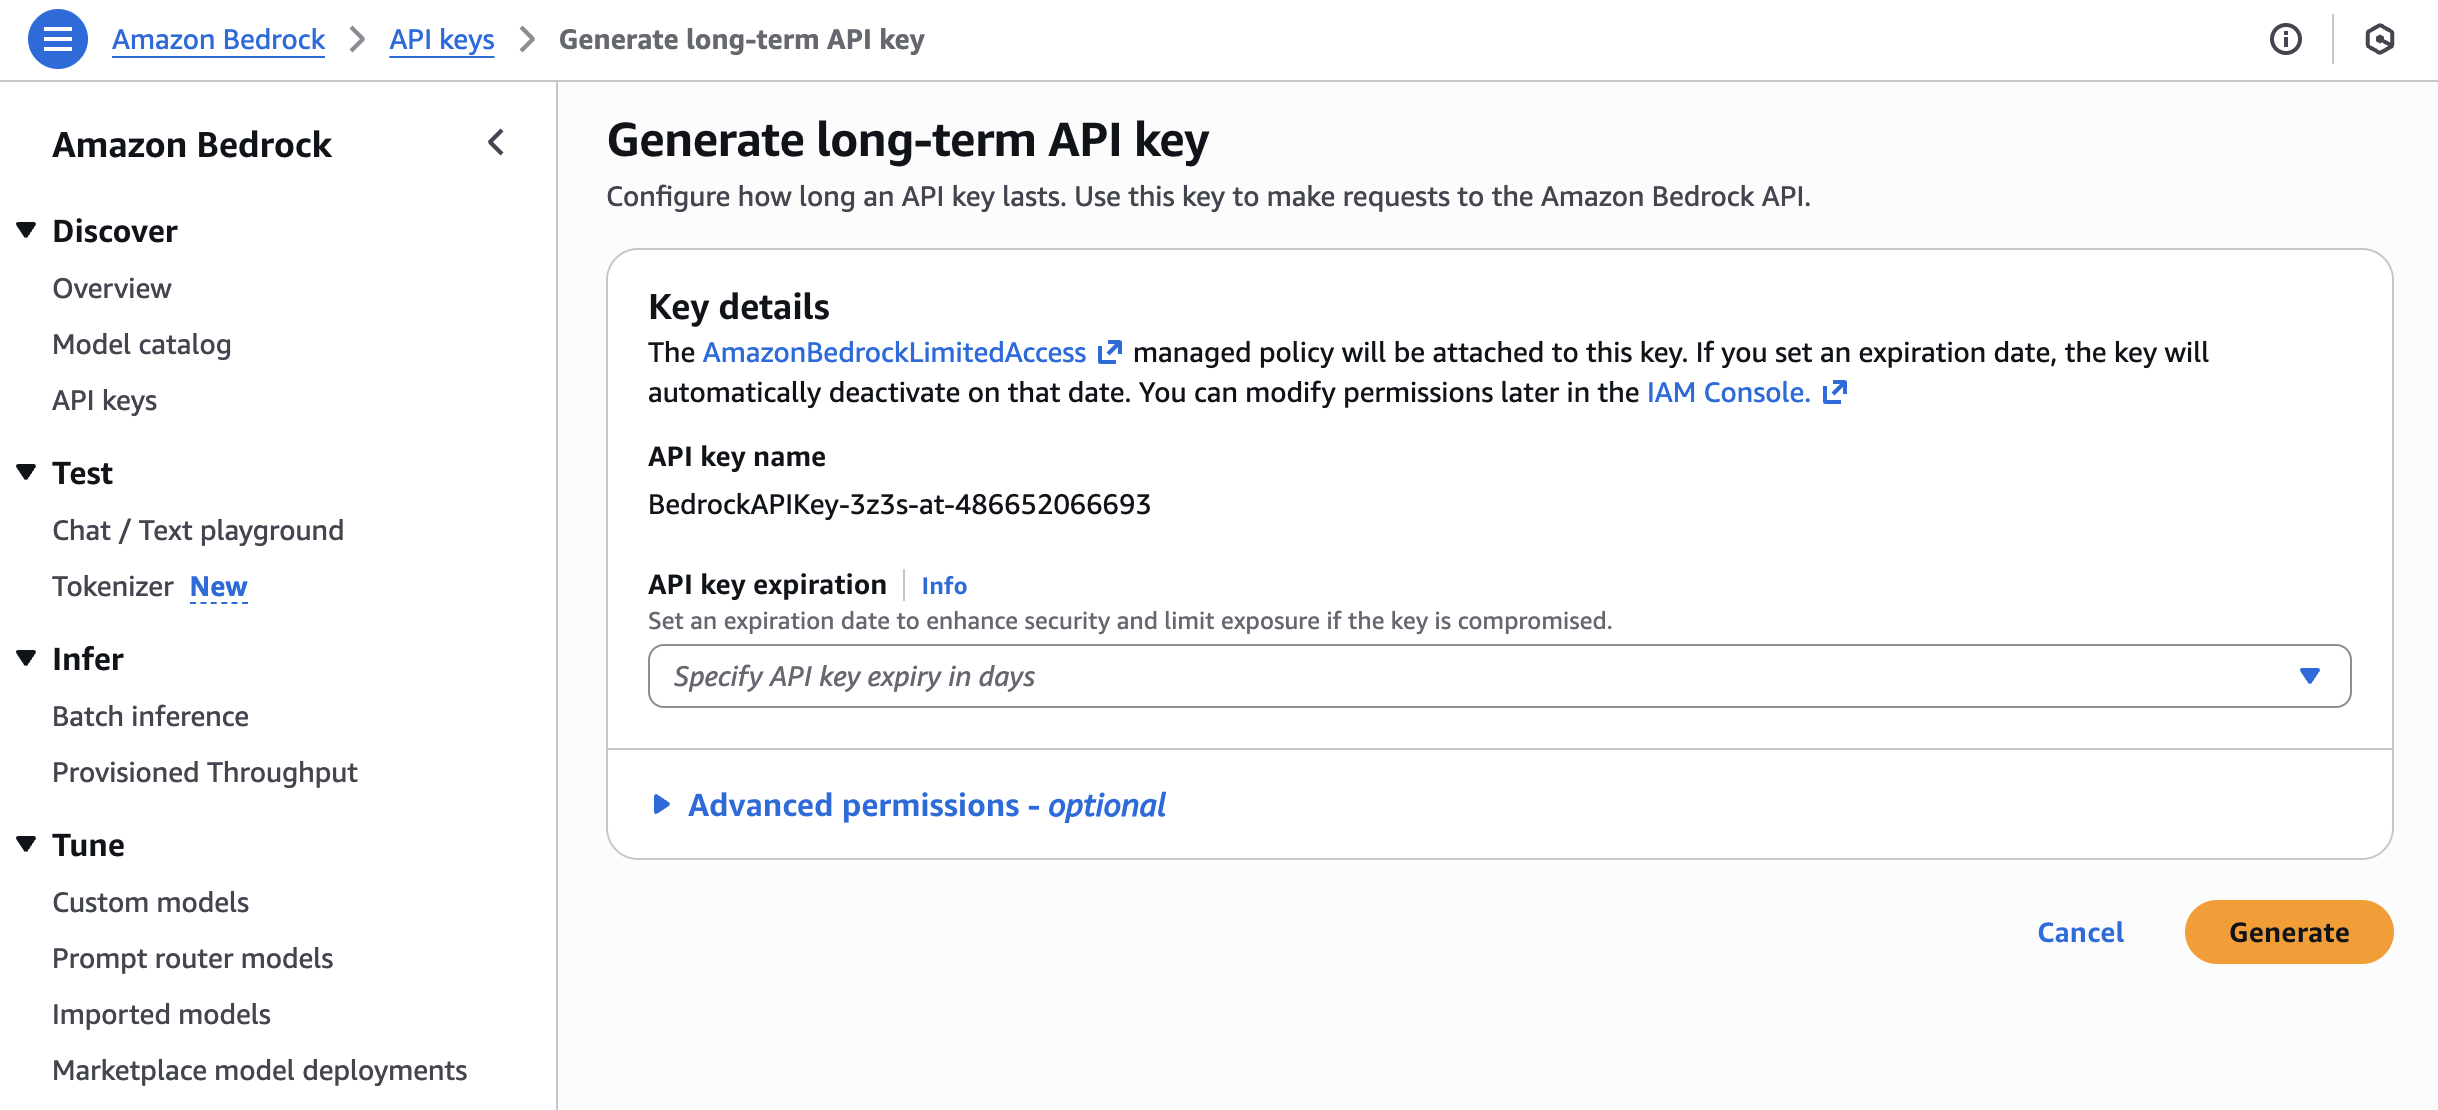Collapse the Amazon Bedrock side panel
The image size is (2438, 1110).
click(x=495, y=143)
